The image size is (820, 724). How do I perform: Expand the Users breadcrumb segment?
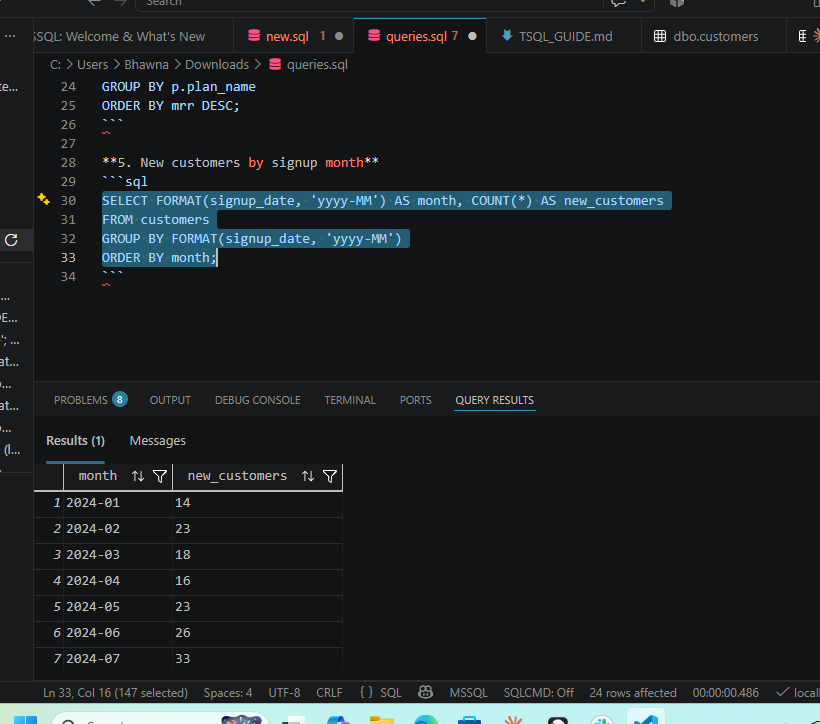pyautogui.click(x=93, y=64)
